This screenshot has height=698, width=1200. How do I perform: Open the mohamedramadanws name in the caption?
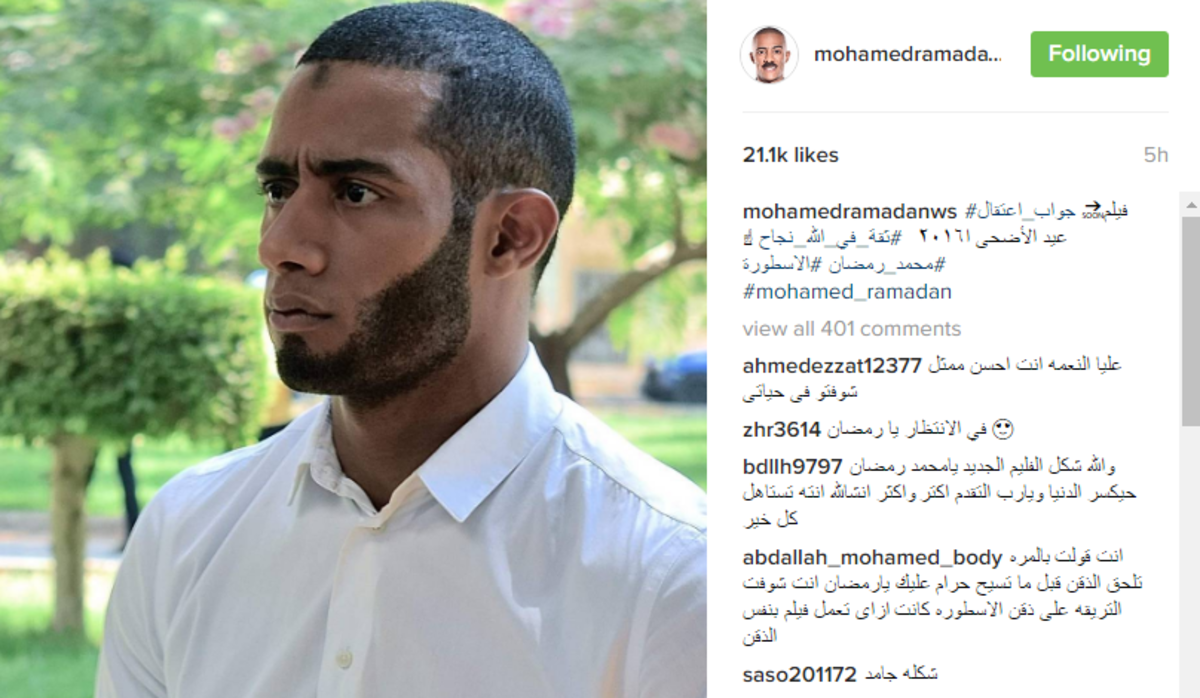tap(851, 212)
